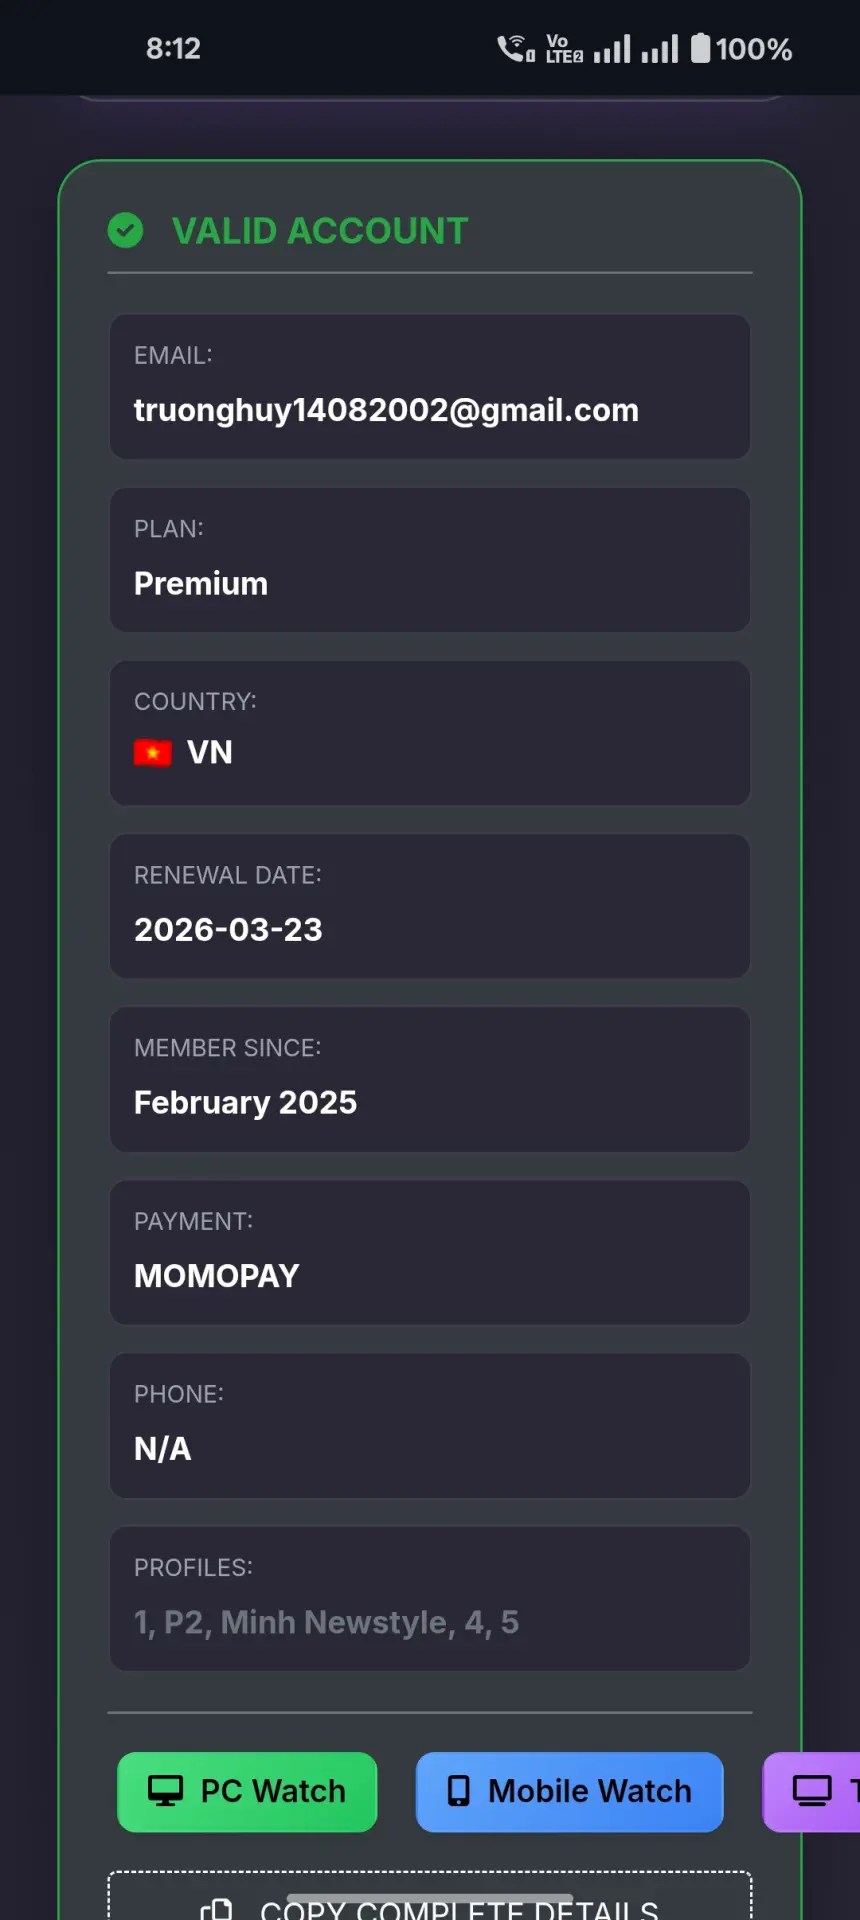
Task: Tap the VoLTE indicator icon
Action: [564, 49]
